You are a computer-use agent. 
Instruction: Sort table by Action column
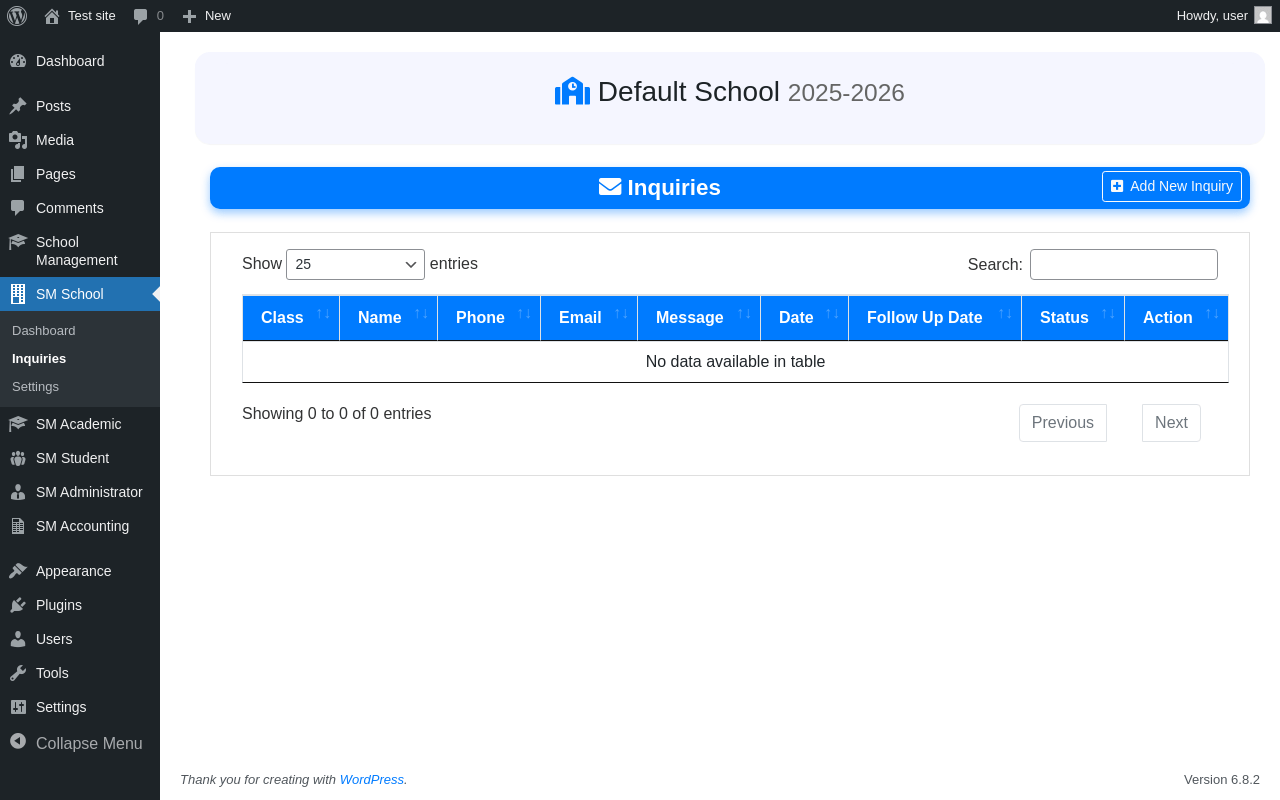(x=1177, y=318)
